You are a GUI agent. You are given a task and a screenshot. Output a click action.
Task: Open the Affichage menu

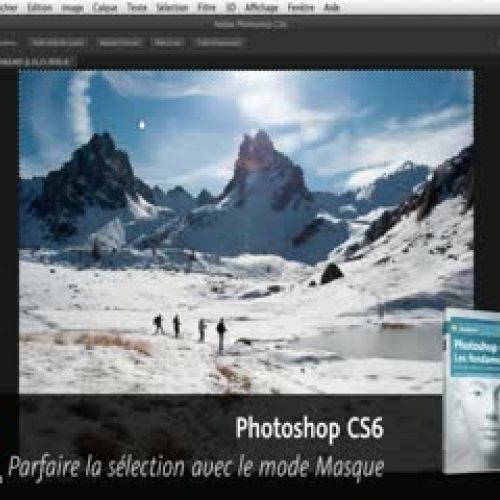click(x=261, y=7)
